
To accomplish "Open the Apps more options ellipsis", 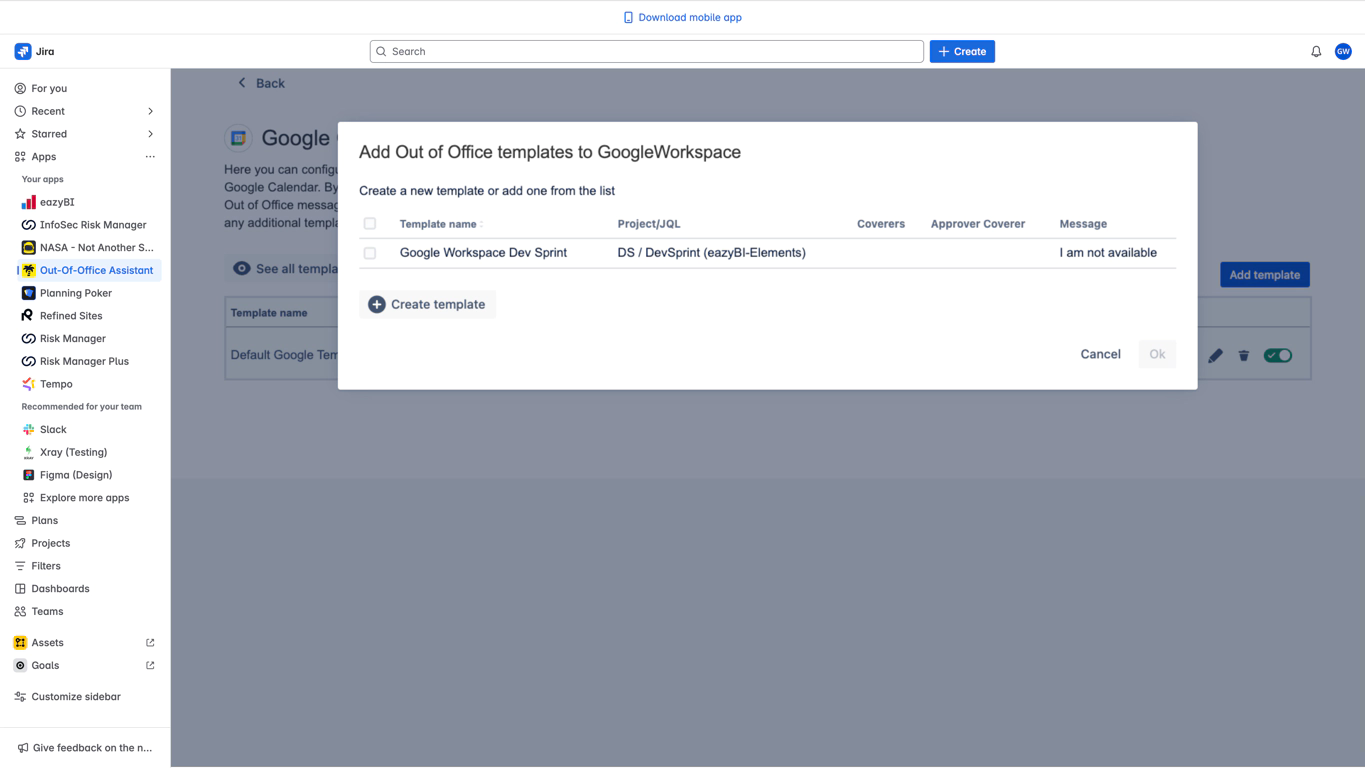I will (150, 157).
